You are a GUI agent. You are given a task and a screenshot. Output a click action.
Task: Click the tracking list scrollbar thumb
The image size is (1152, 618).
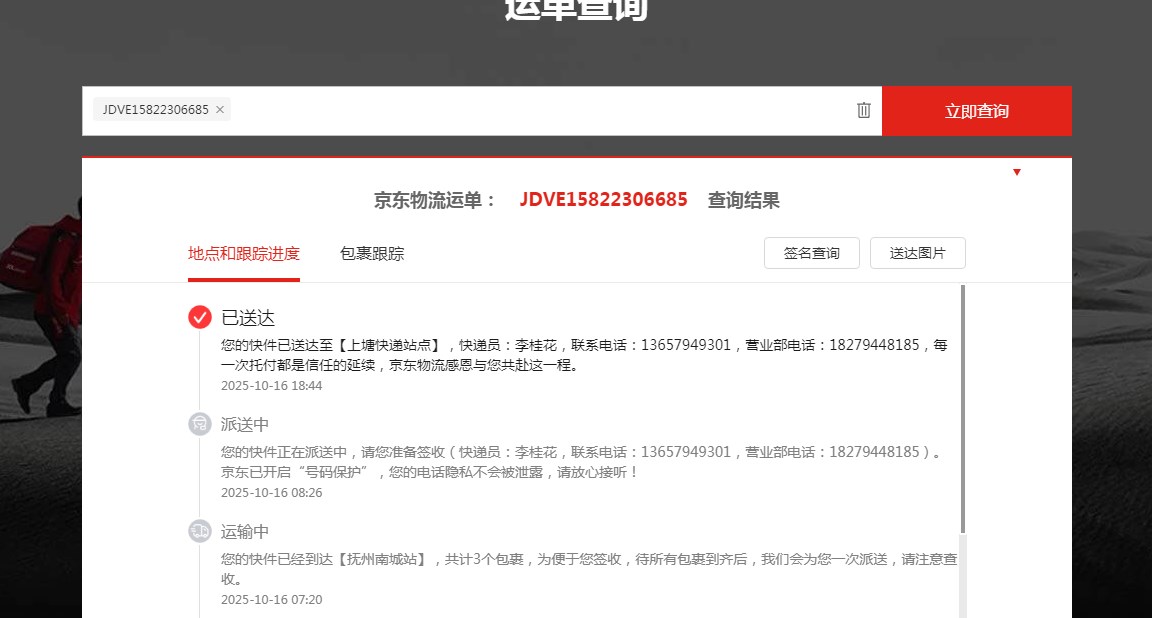pyautogui.click(x=963, y=410)
